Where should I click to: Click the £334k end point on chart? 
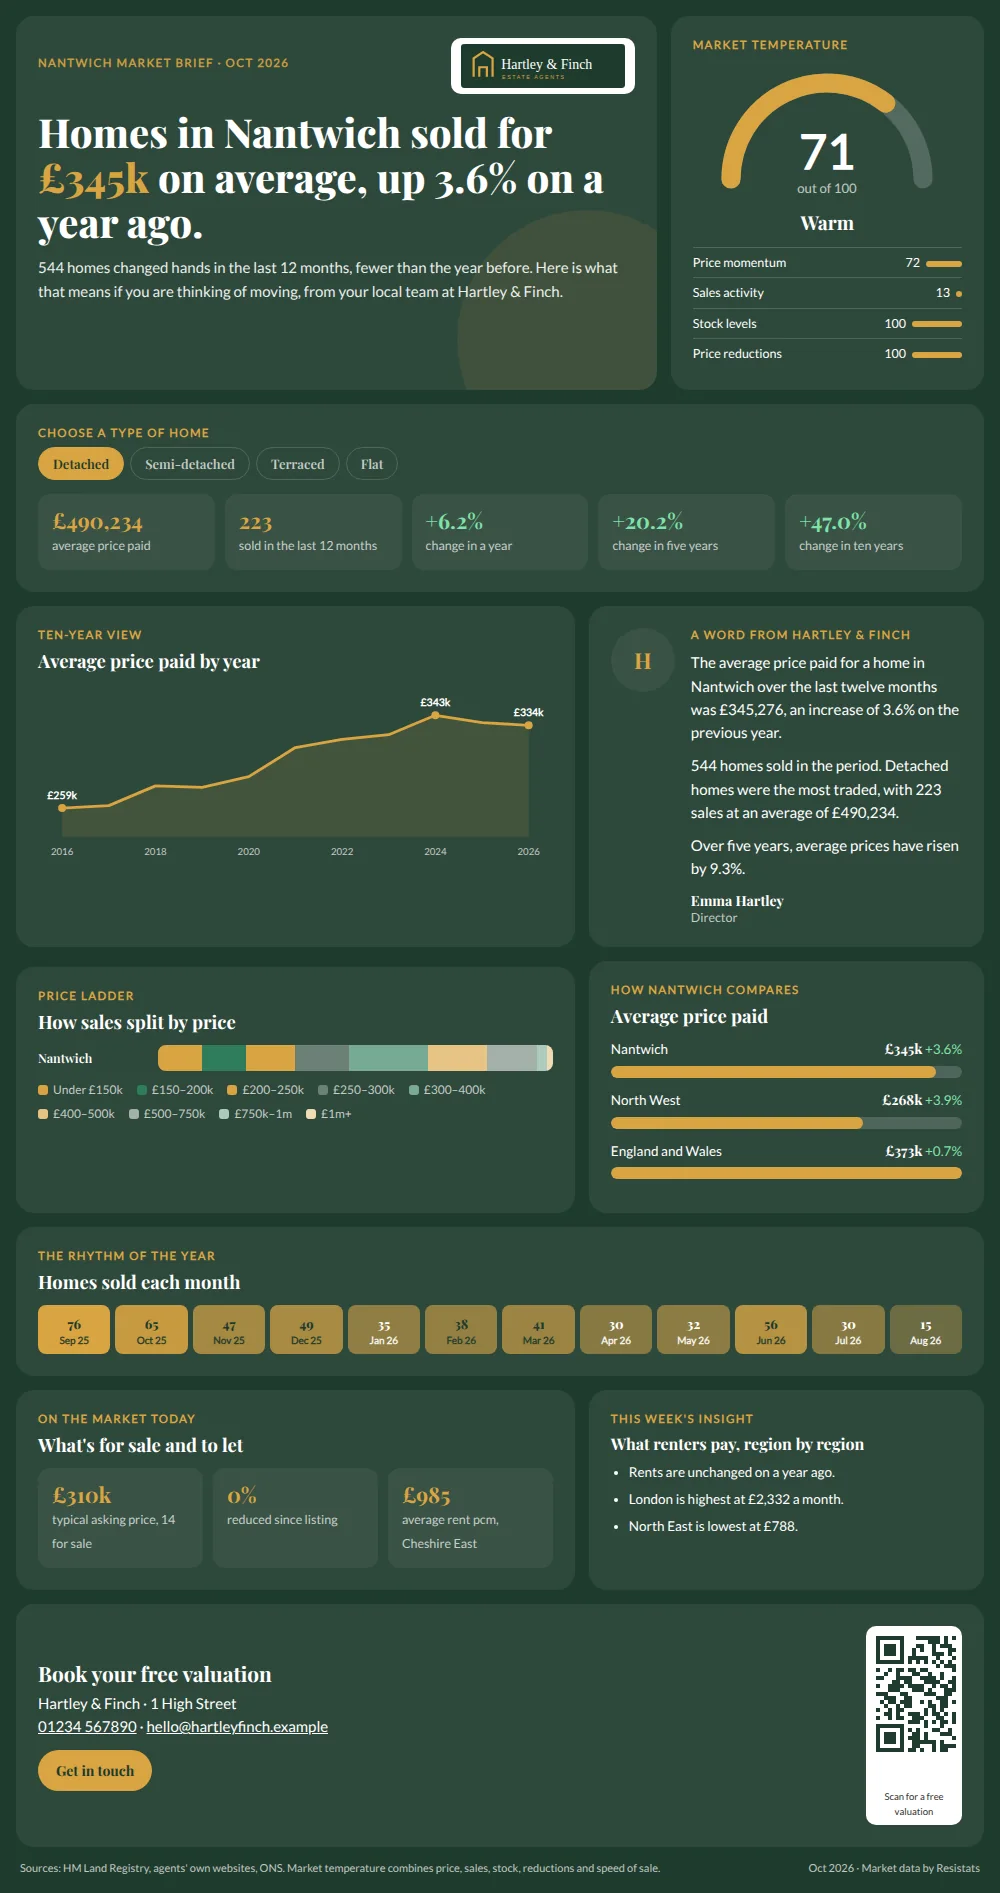(x=529, y=725)
